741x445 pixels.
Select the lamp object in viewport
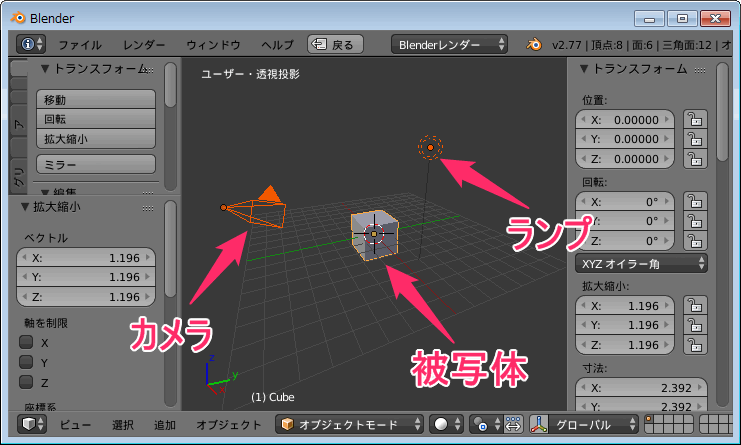[430, 147]
